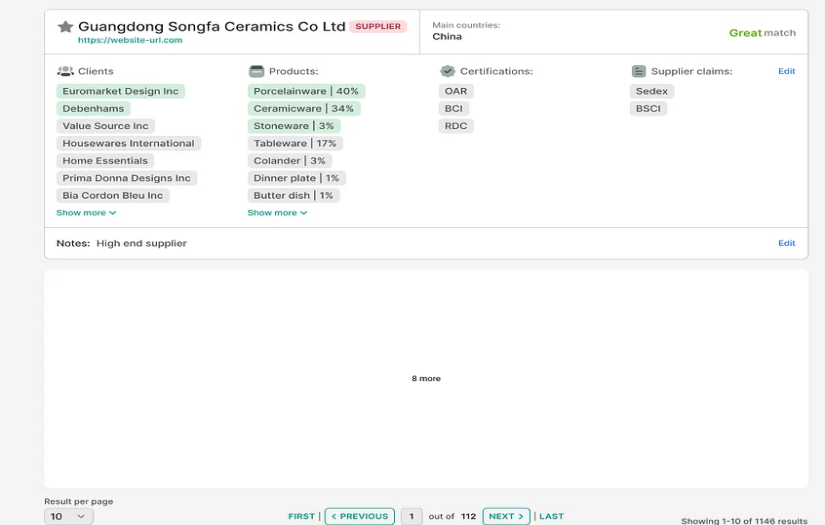Screen dimensions: 825x525
Task: Click the Value Source Inc tag
Action: (105, 126)
